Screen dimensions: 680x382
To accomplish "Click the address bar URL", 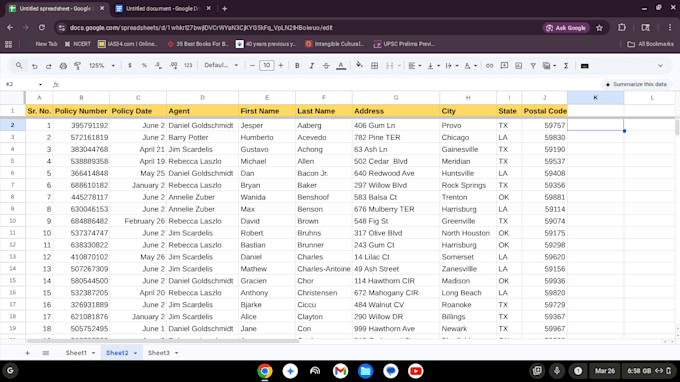I will (x=201, y=28).
